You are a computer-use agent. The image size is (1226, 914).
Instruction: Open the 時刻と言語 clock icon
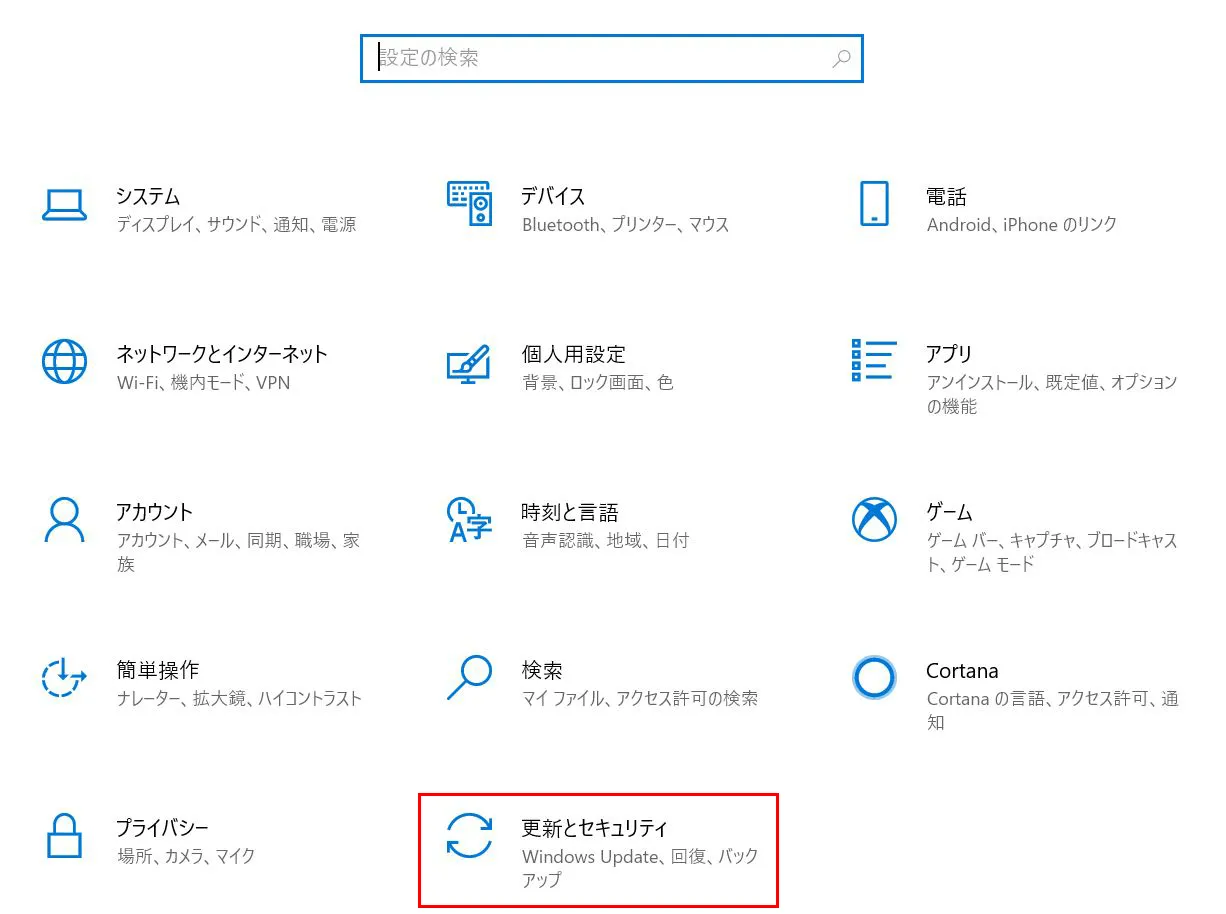[x=469, y=519]
